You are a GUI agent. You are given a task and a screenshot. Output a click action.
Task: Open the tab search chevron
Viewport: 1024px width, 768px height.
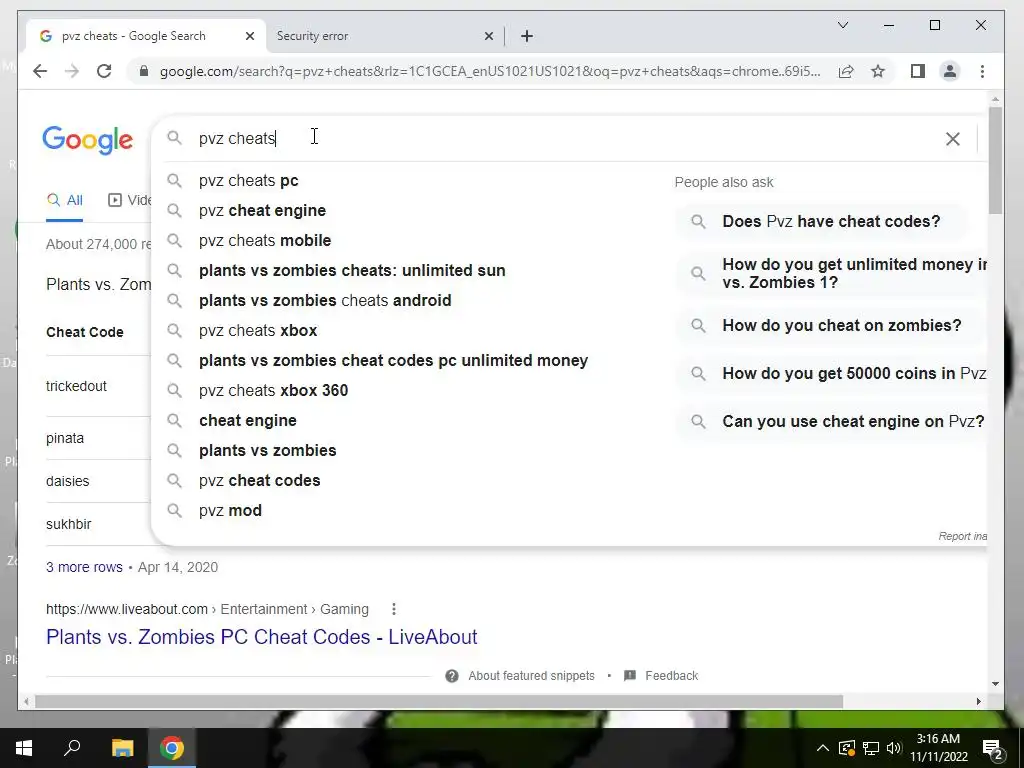point(843,25)
